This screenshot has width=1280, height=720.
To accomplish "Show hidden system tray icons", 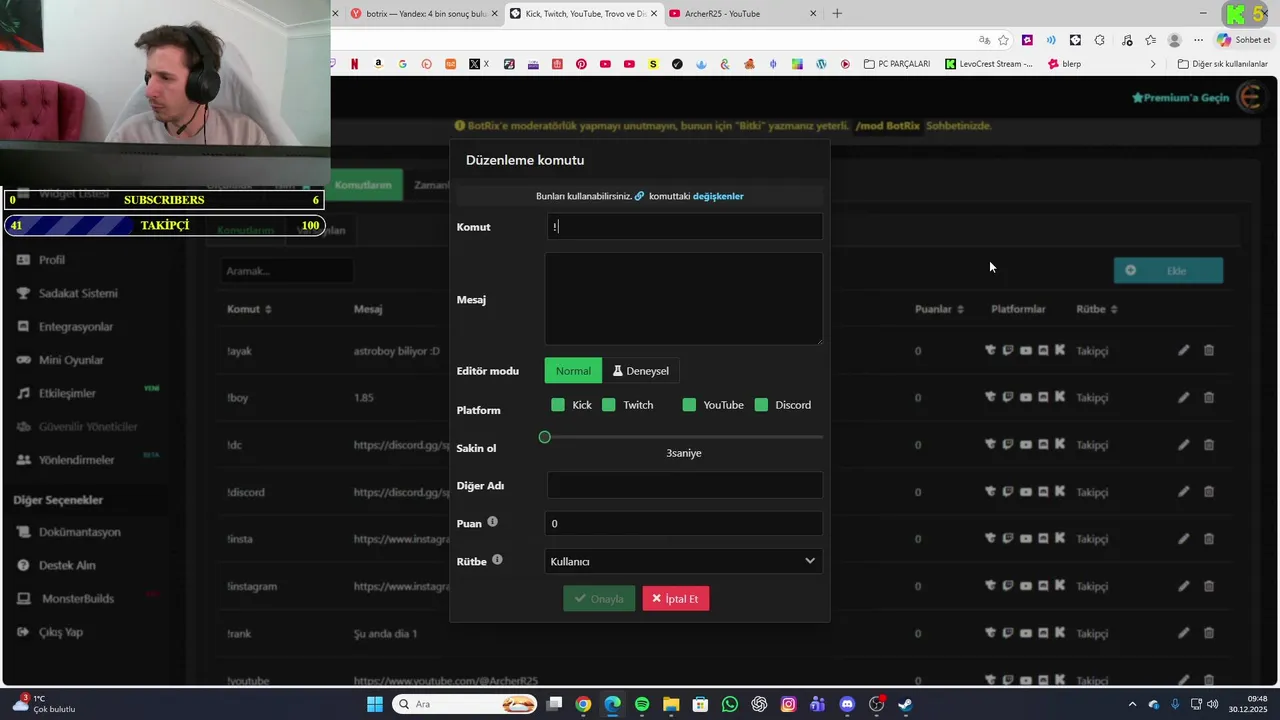I will (x=1132, y=704).
